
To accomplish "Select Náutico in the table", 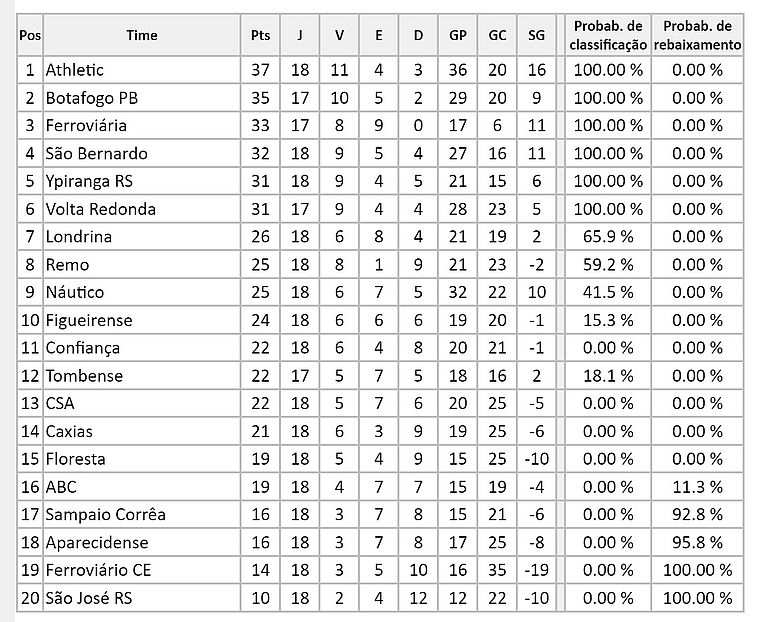I will click(x=75, y=292).
